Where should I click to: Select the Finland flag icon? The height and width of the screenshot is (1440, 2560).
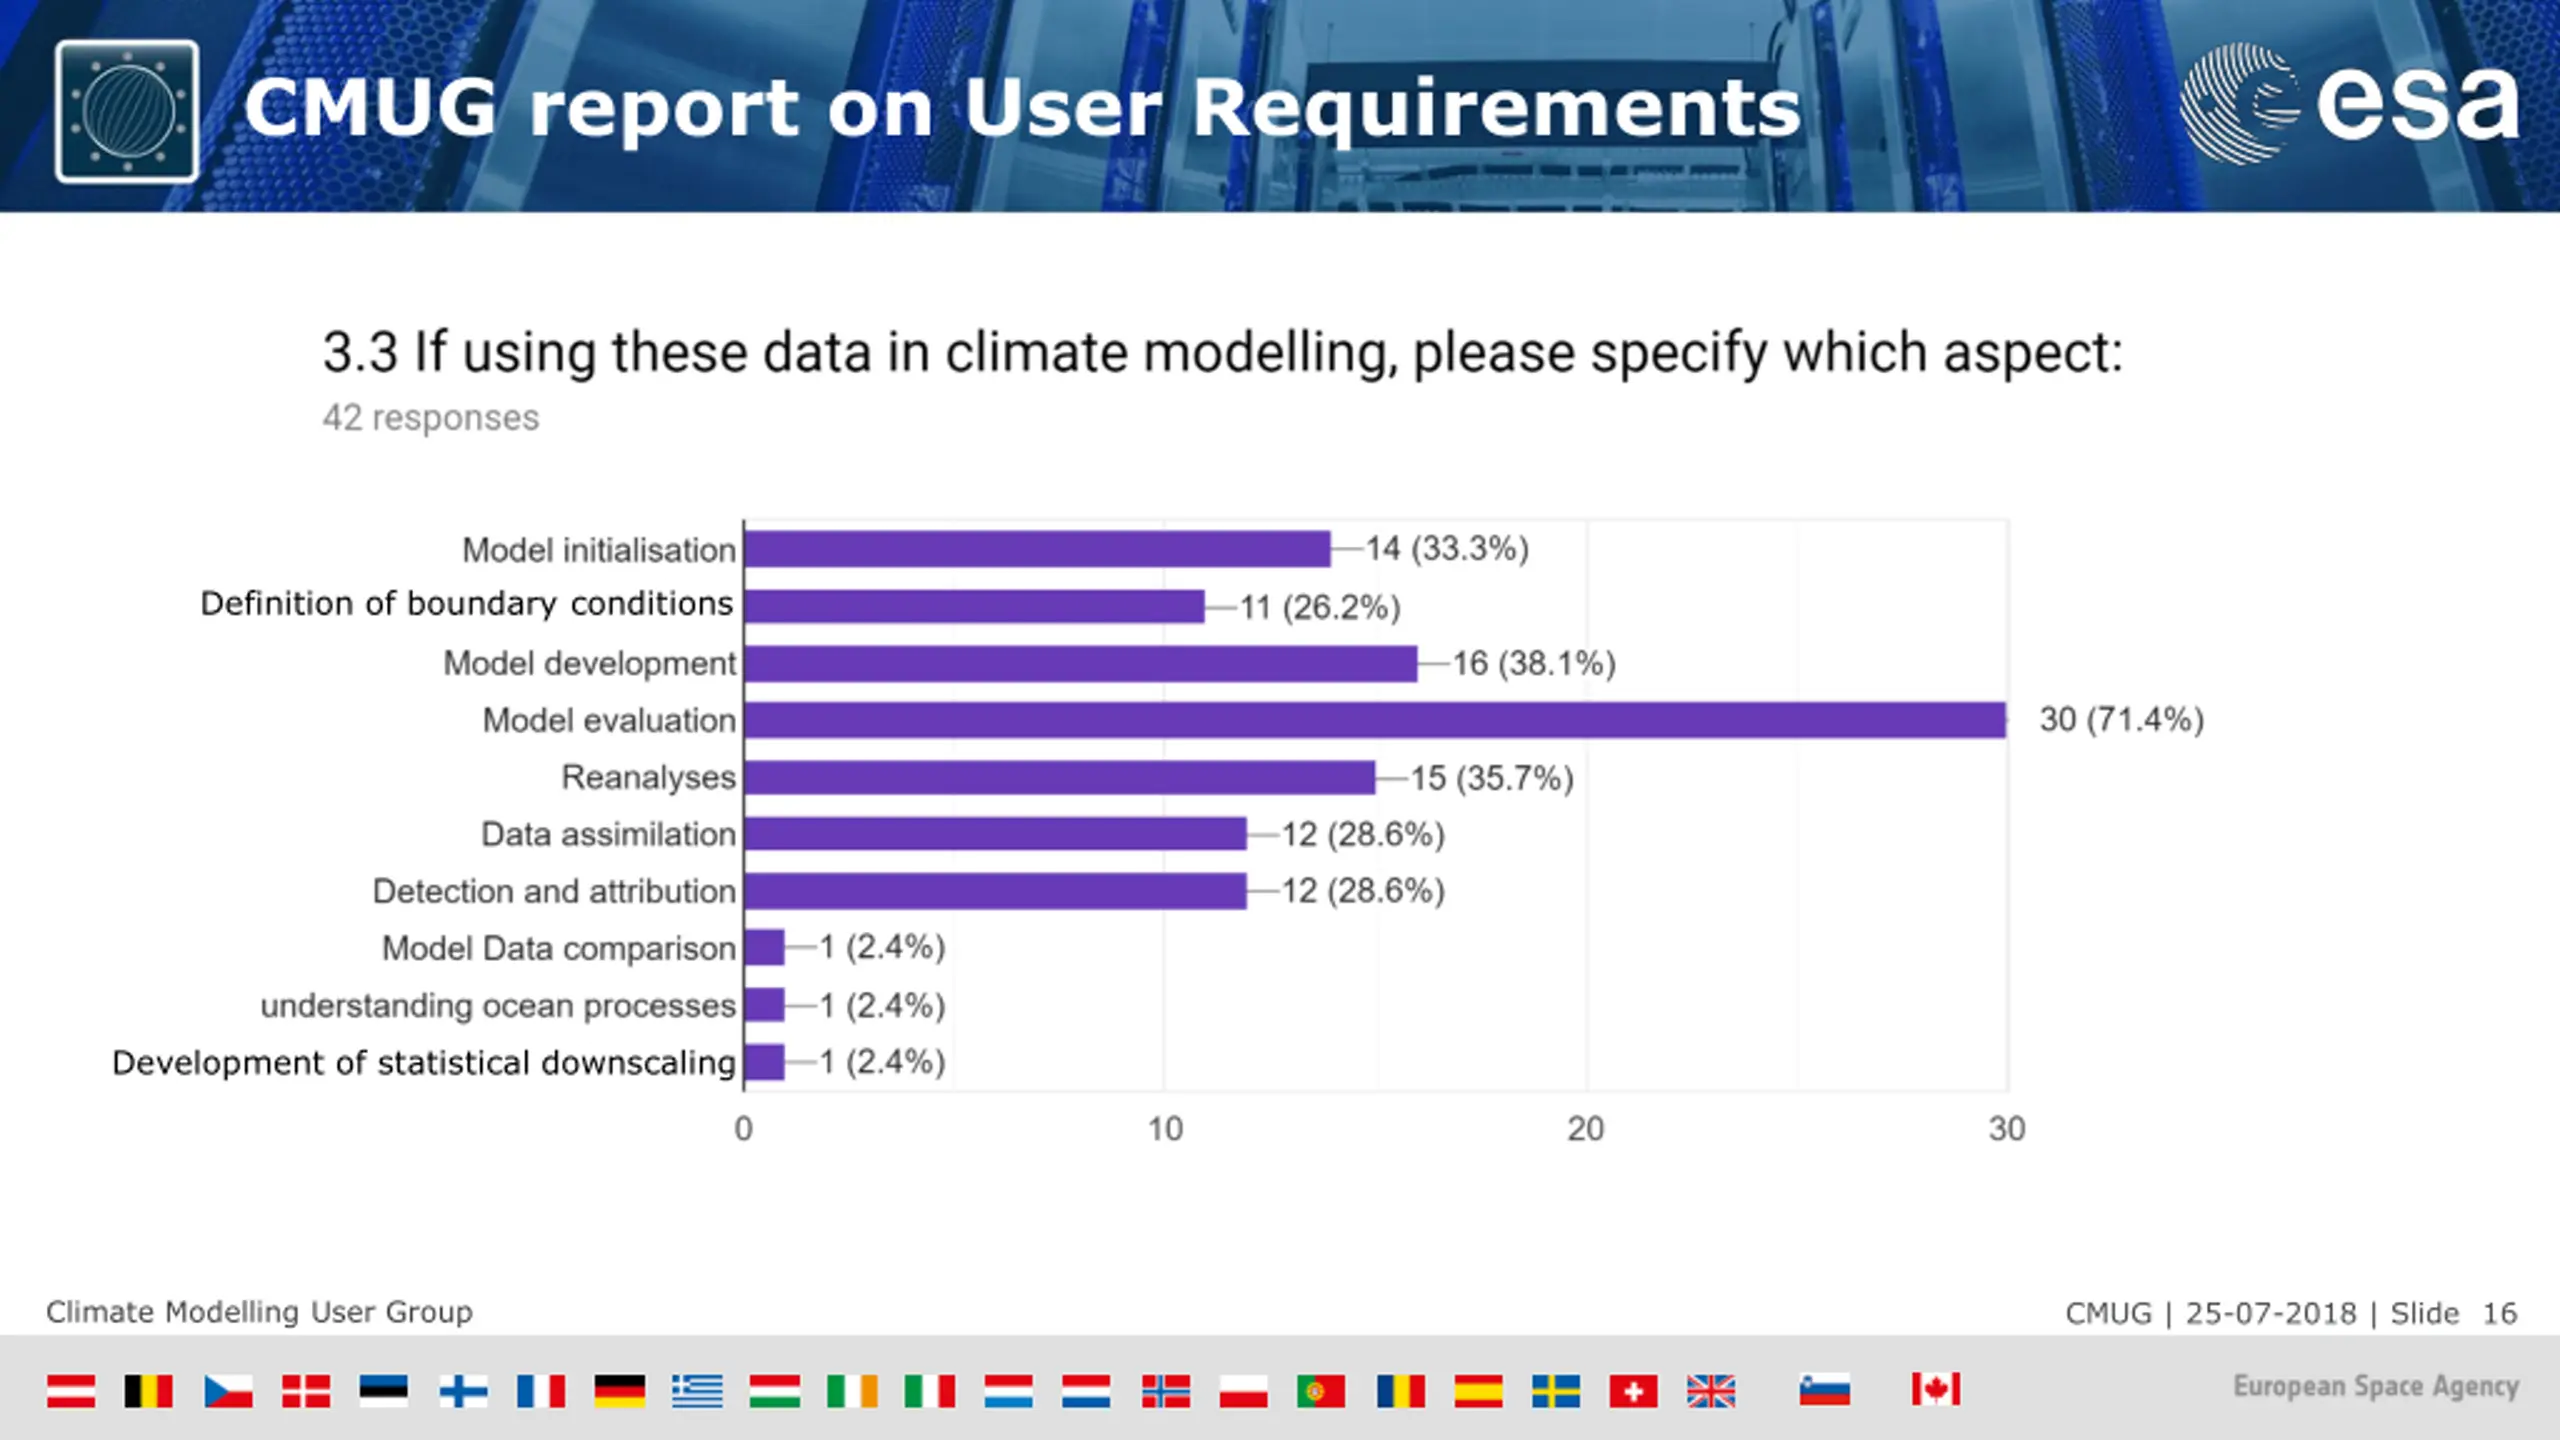point(463,1391)
